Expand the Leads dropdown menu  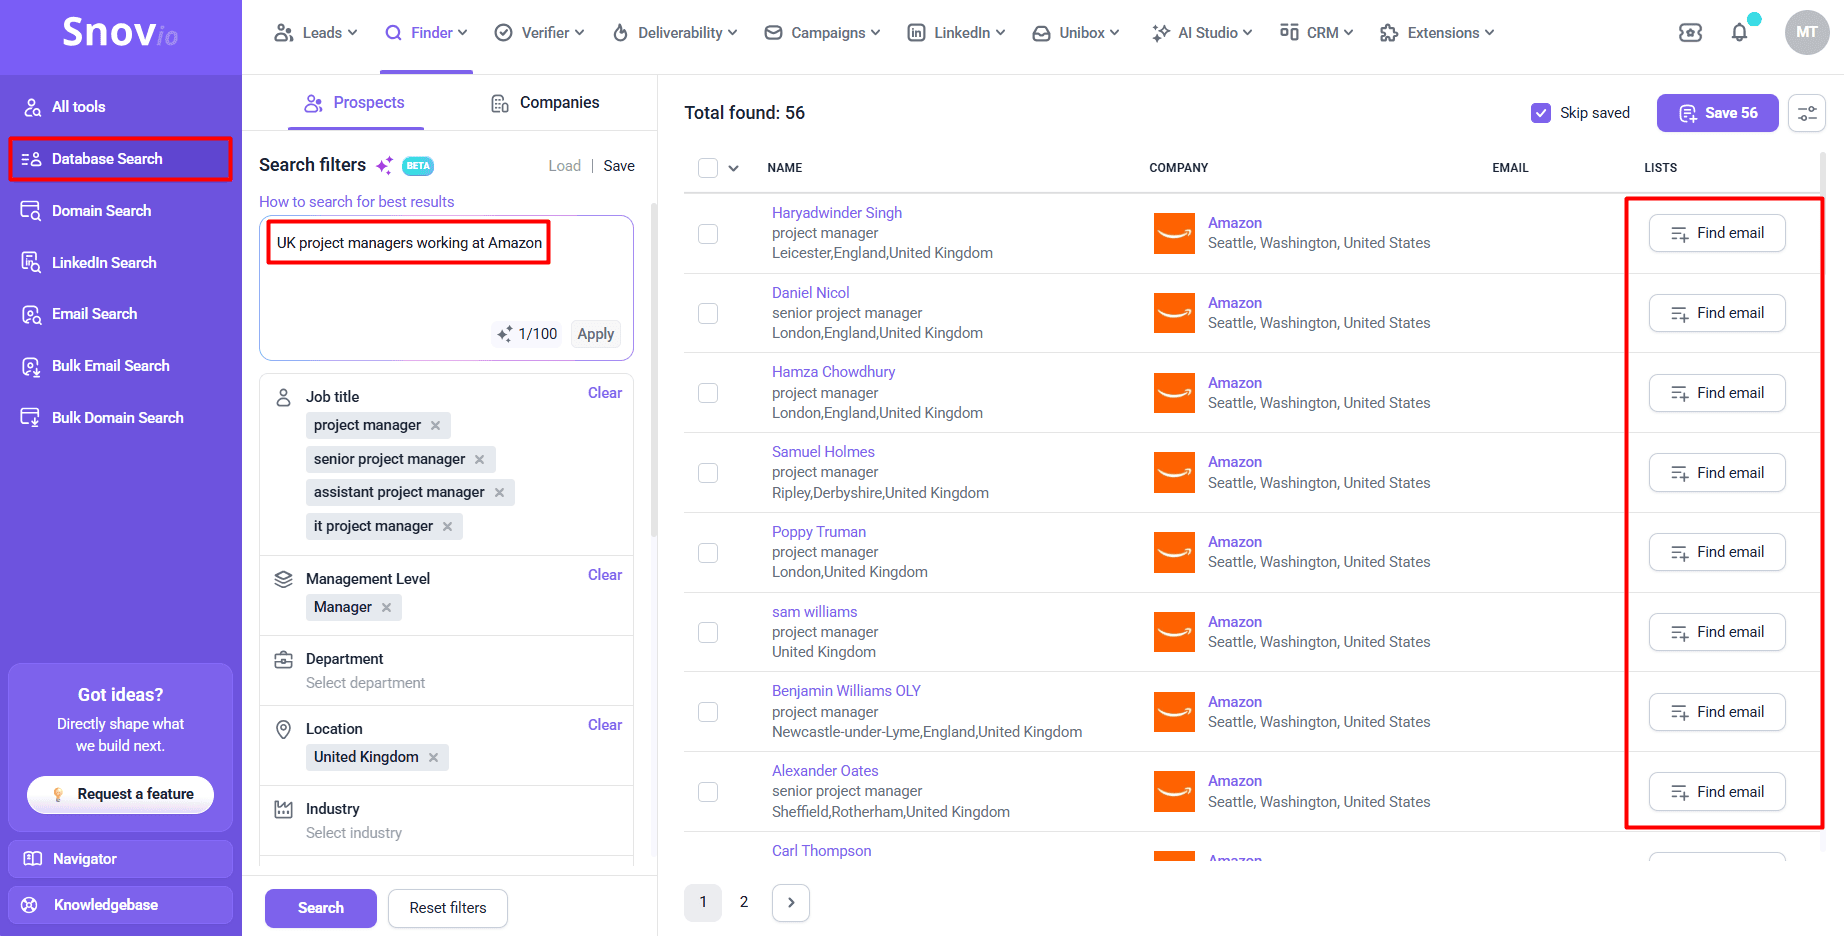315,33
